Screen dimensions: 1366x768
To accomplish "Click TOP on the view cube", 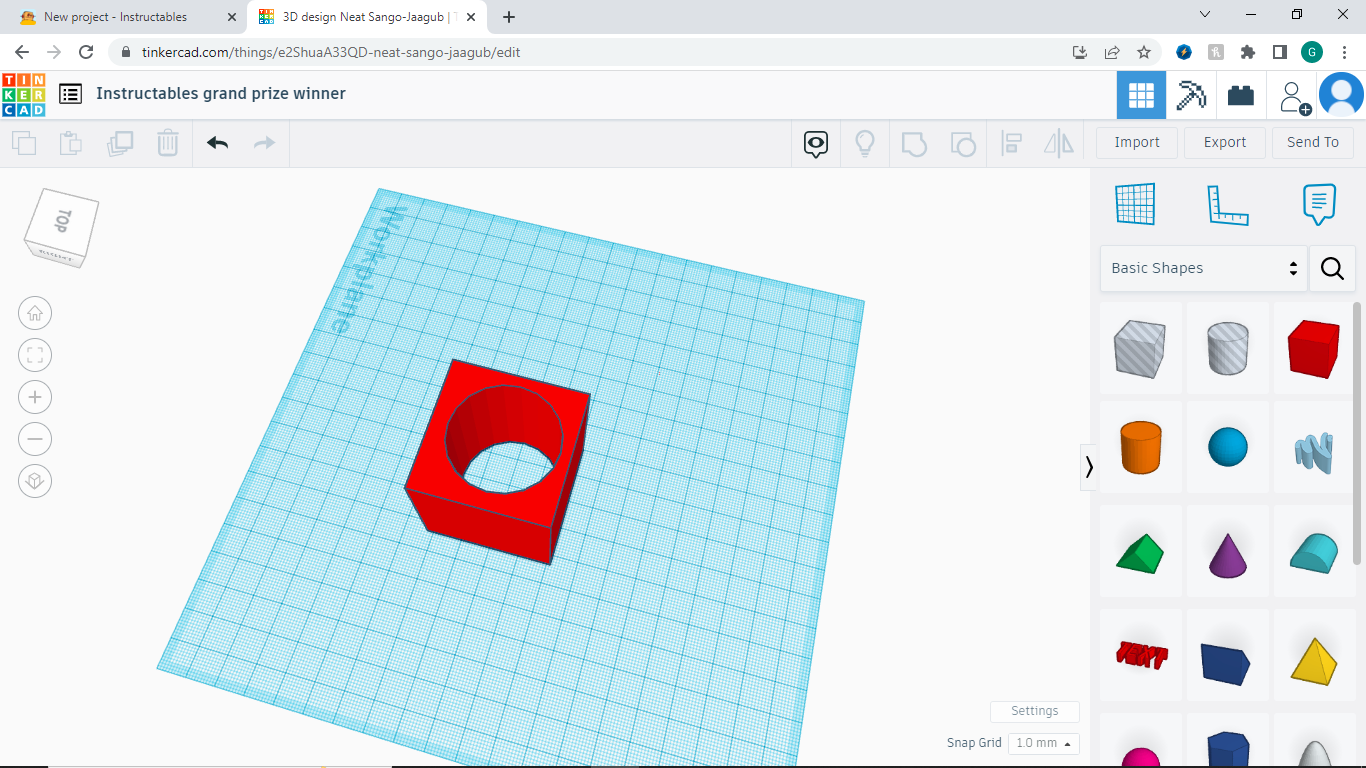I will (x=60, y=222).
